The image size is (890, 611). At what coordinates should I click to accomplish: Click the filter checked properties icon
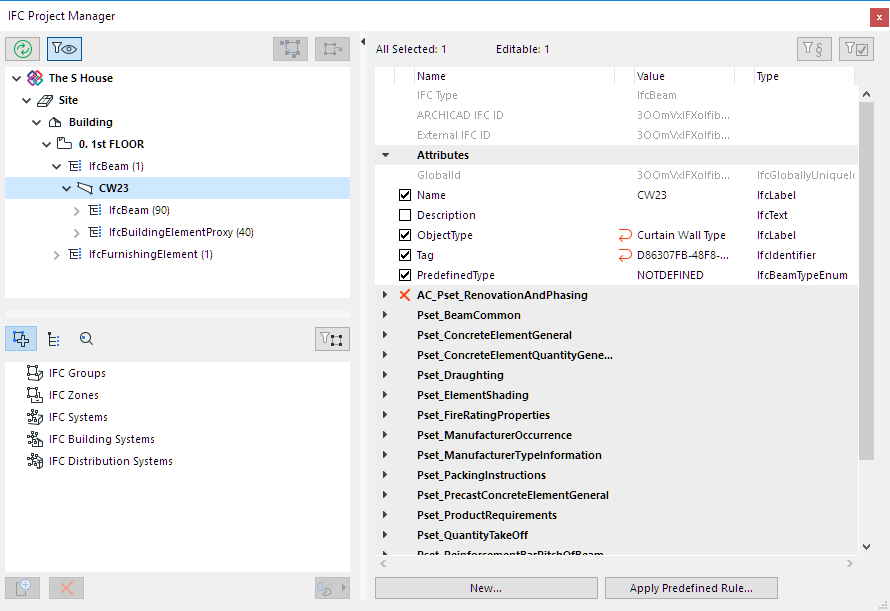[856, 49]
